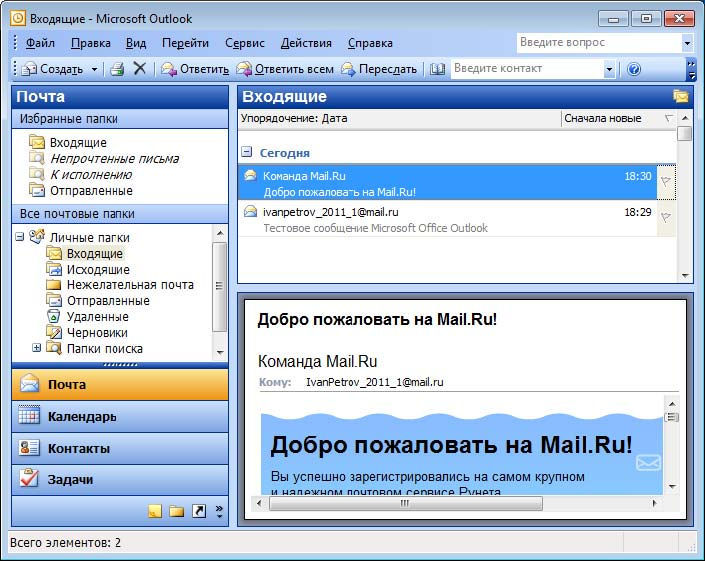Click the Непрочтенные письма search folder icon

point(37,158)
